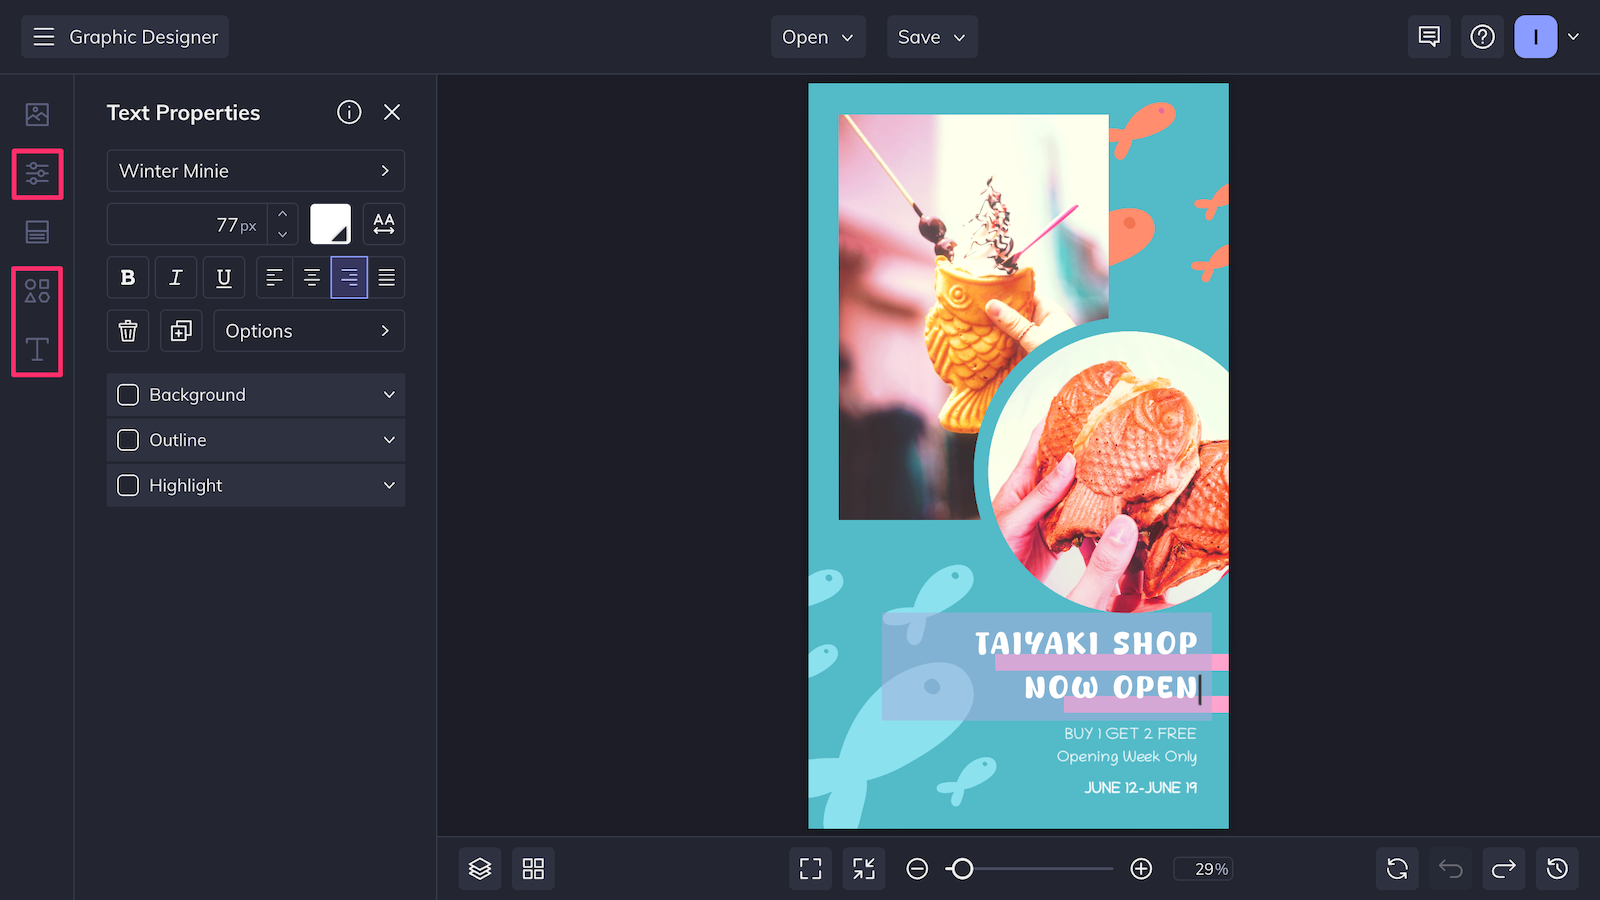Image resolution: width=1600 pixels, height=900 pixels.
Task: Click the zoom percentage field showing 29%
Action: click(1203, 868)
